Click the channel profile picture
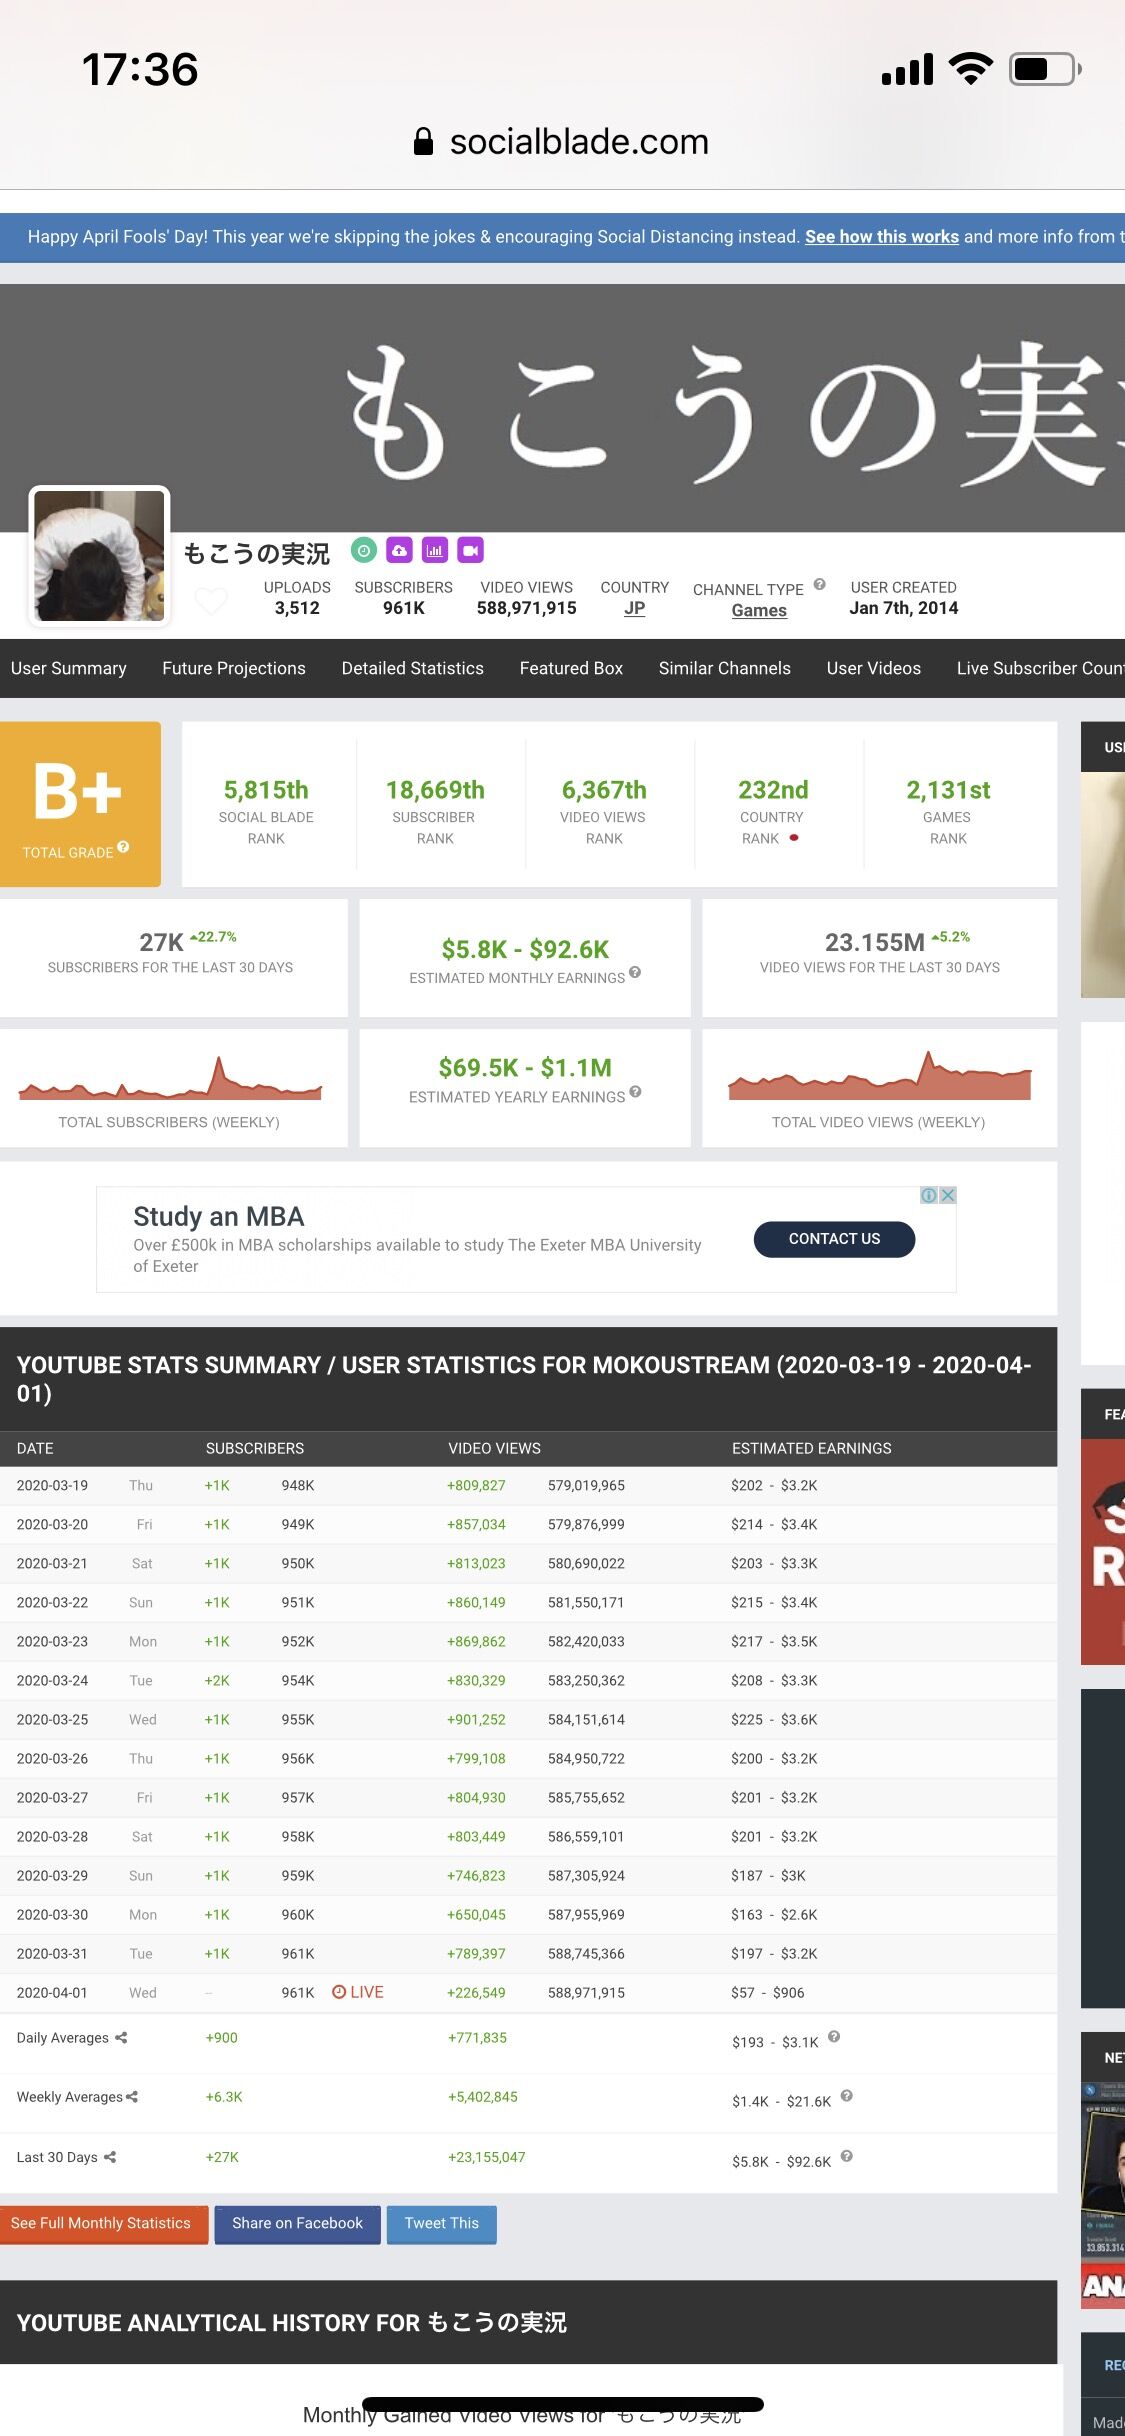Viewport: 1125px width, 2436px height. pyautogui.click(x=99, y=556)
